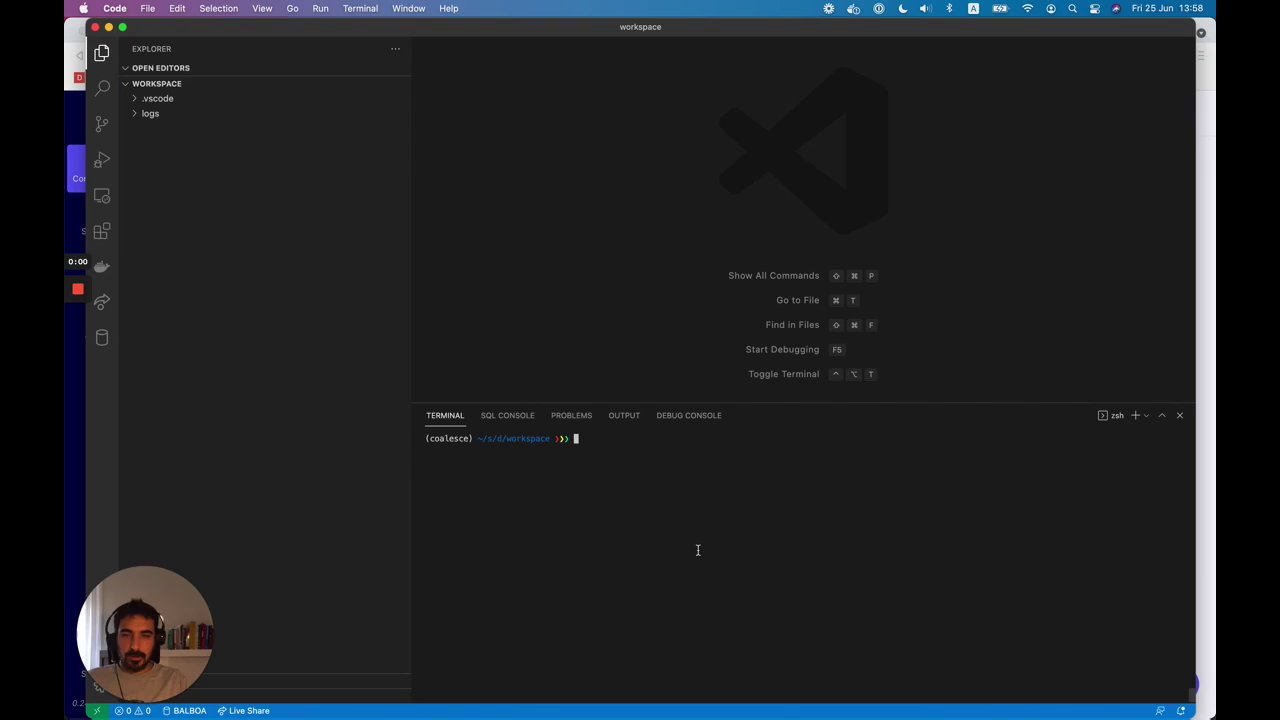
Task: Click the input source A icon
Action: [973, 9]
